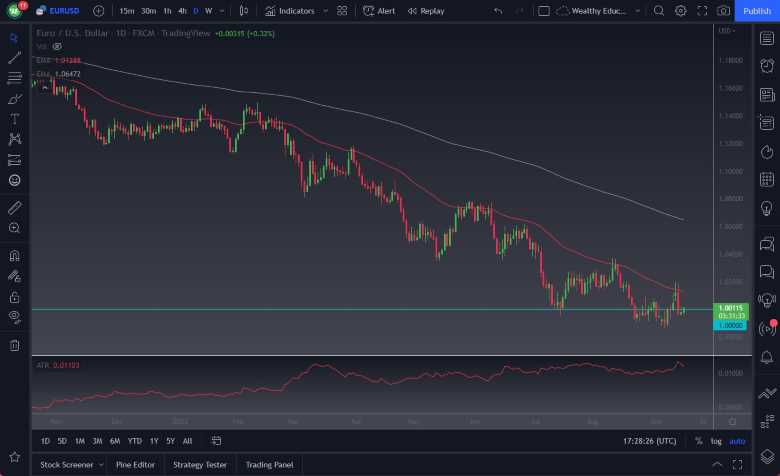Open the Fibonacci retracement tools
Image resolution: width=780 pixels, height=476 pixels.
click(x=14, y=78)
